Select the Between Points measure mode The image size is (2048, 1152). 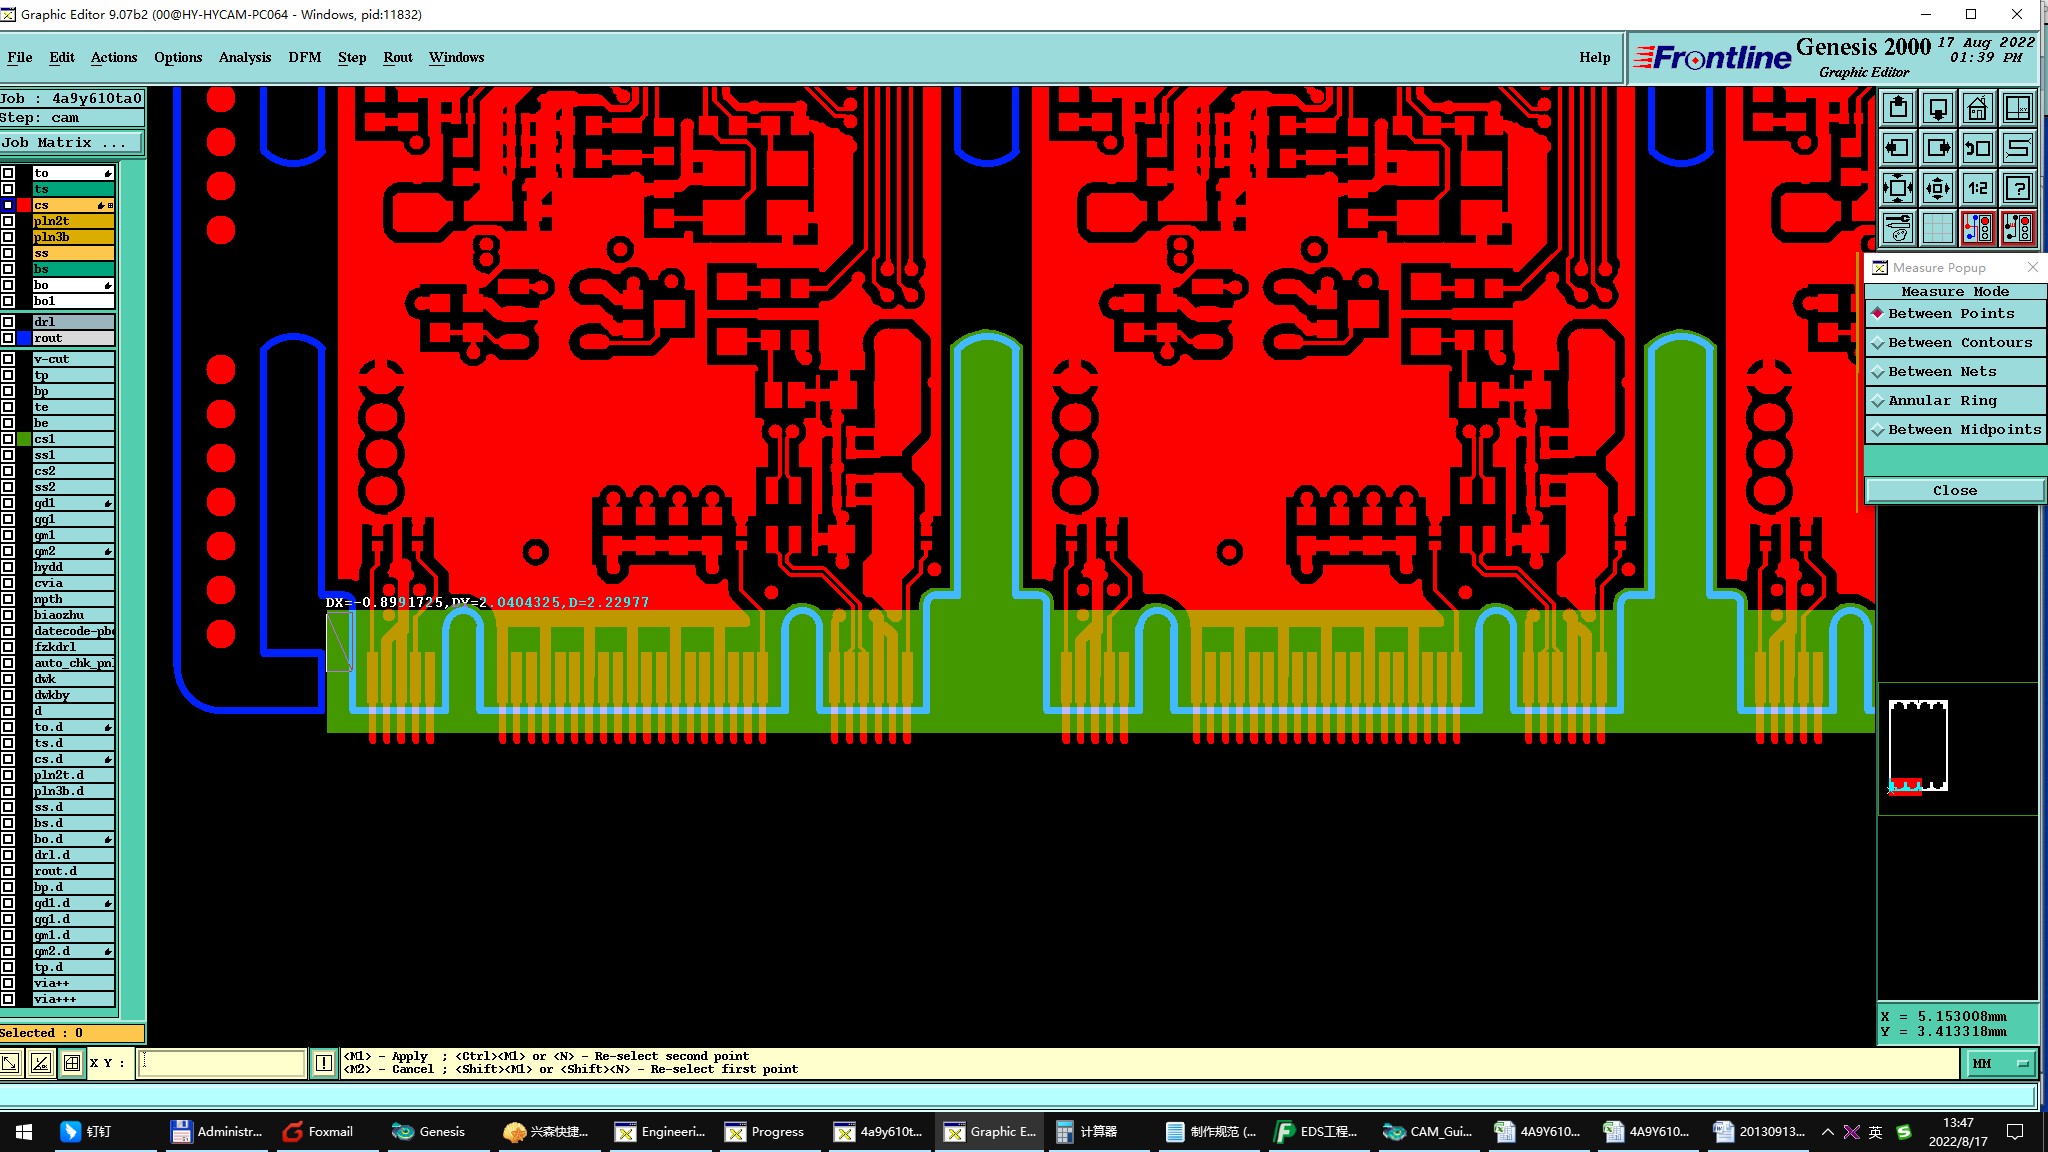pyautogui.click(x=1955, y=314)
